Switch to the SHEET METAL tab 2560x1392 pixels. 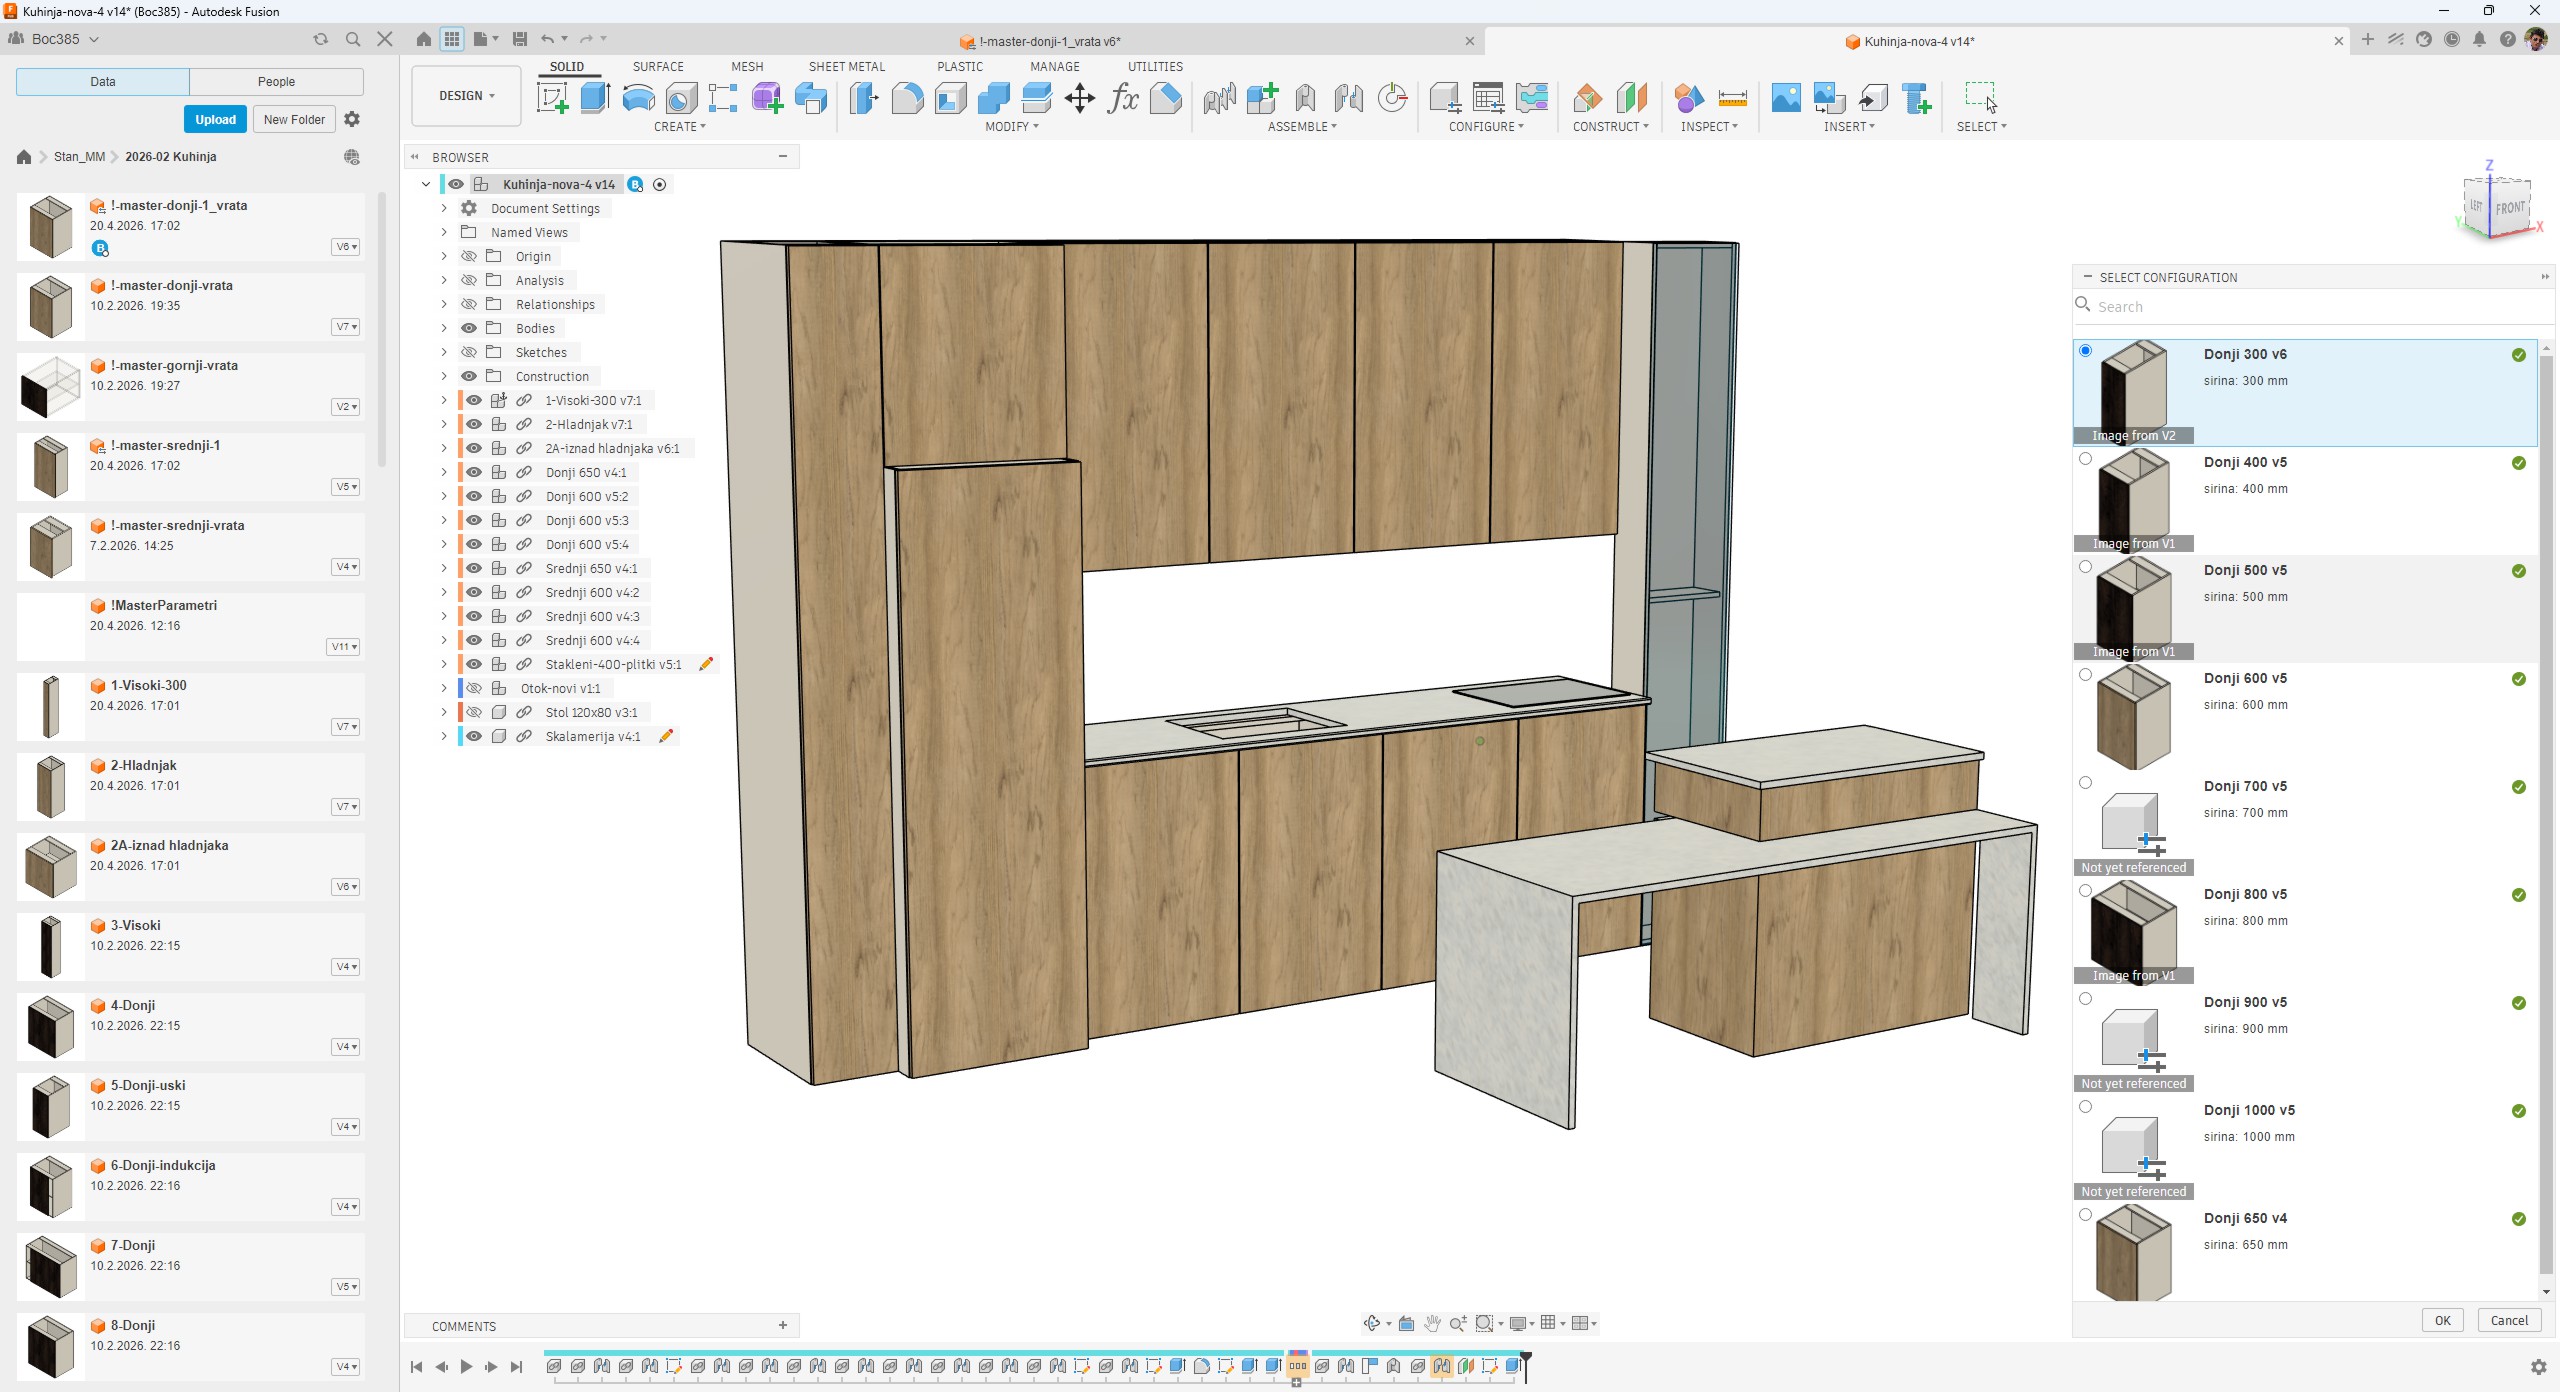[846, 66]
